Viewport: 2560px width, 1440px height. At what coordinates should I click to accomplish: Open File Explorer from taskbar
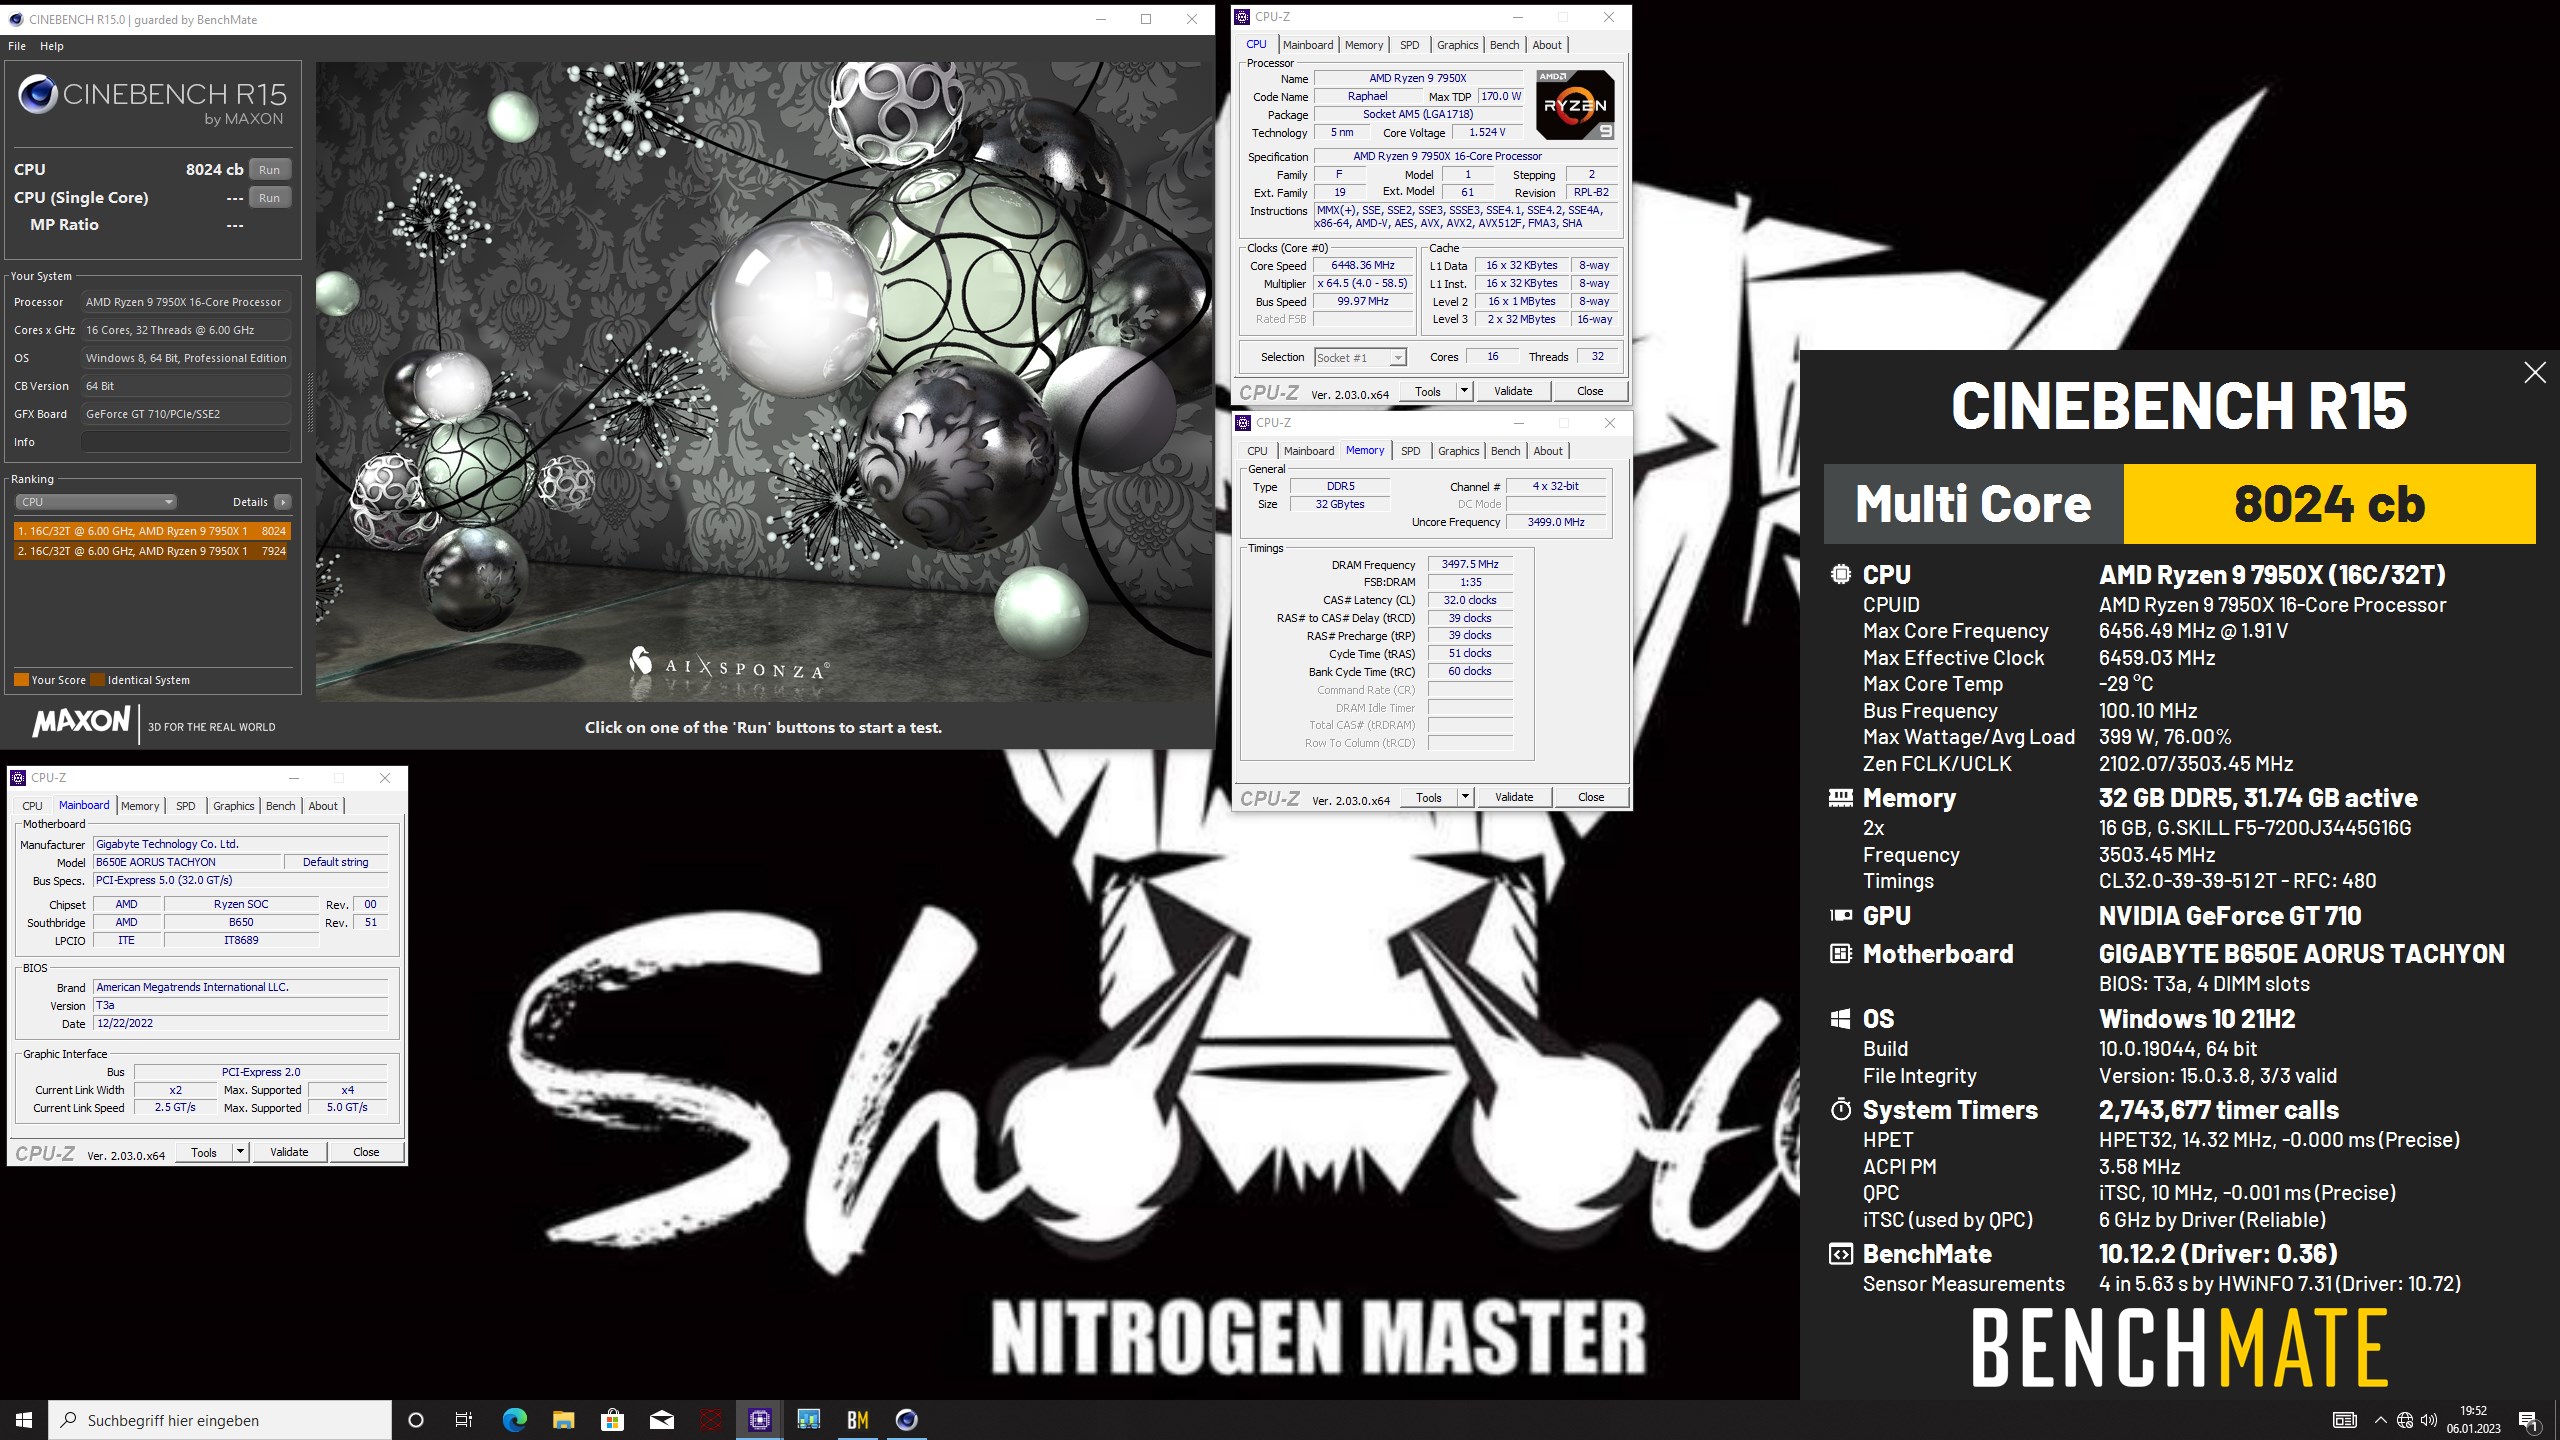click(x=563, y=1420)
